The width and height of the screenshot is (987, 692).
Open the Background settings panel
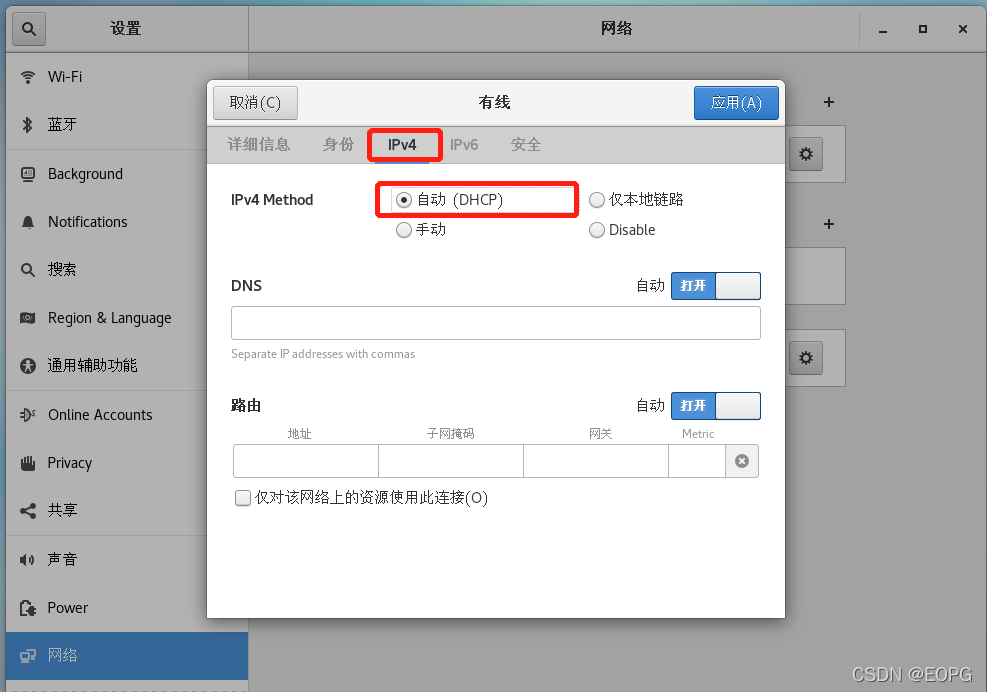(126, 174)
